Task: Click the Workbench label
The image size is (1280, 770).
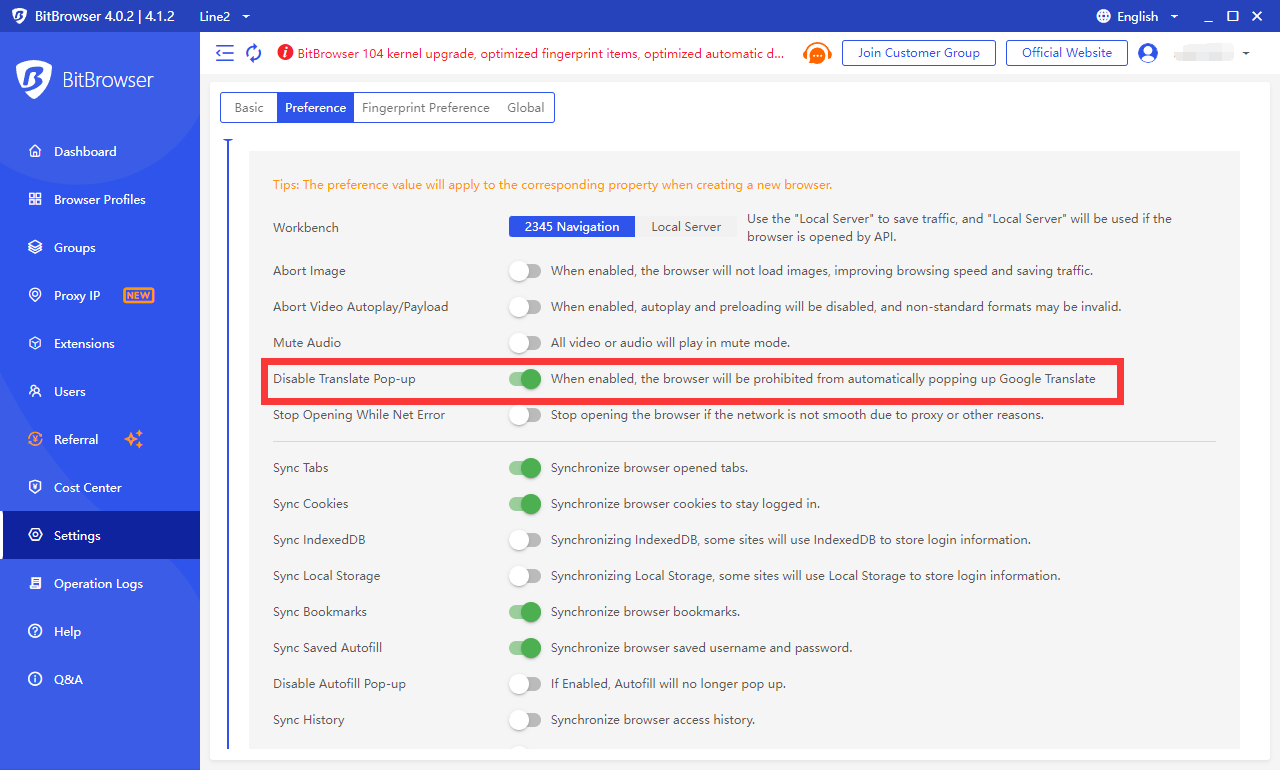Action: (306, 228)
